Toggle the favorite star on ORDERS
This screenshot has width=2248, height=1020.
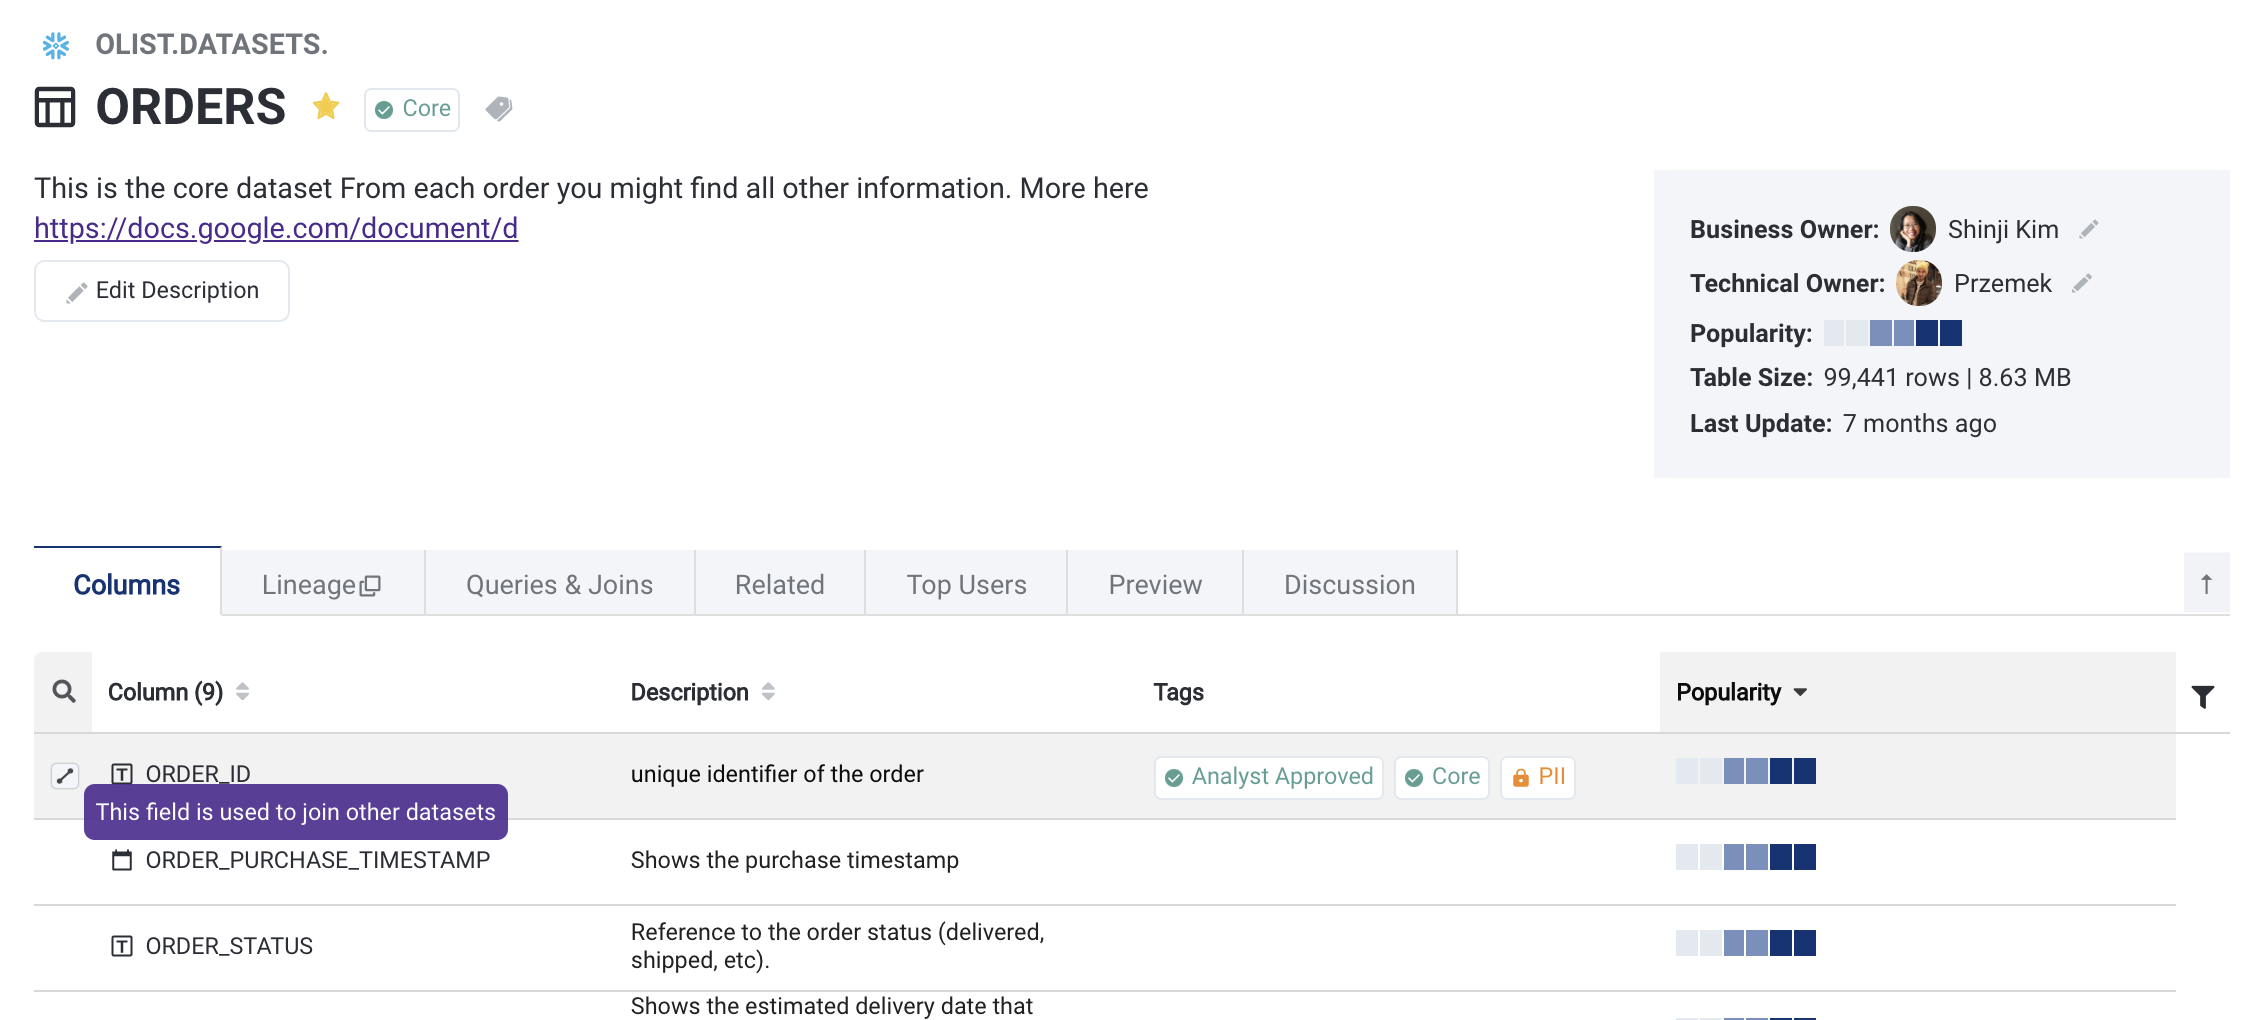click(326, 106)
